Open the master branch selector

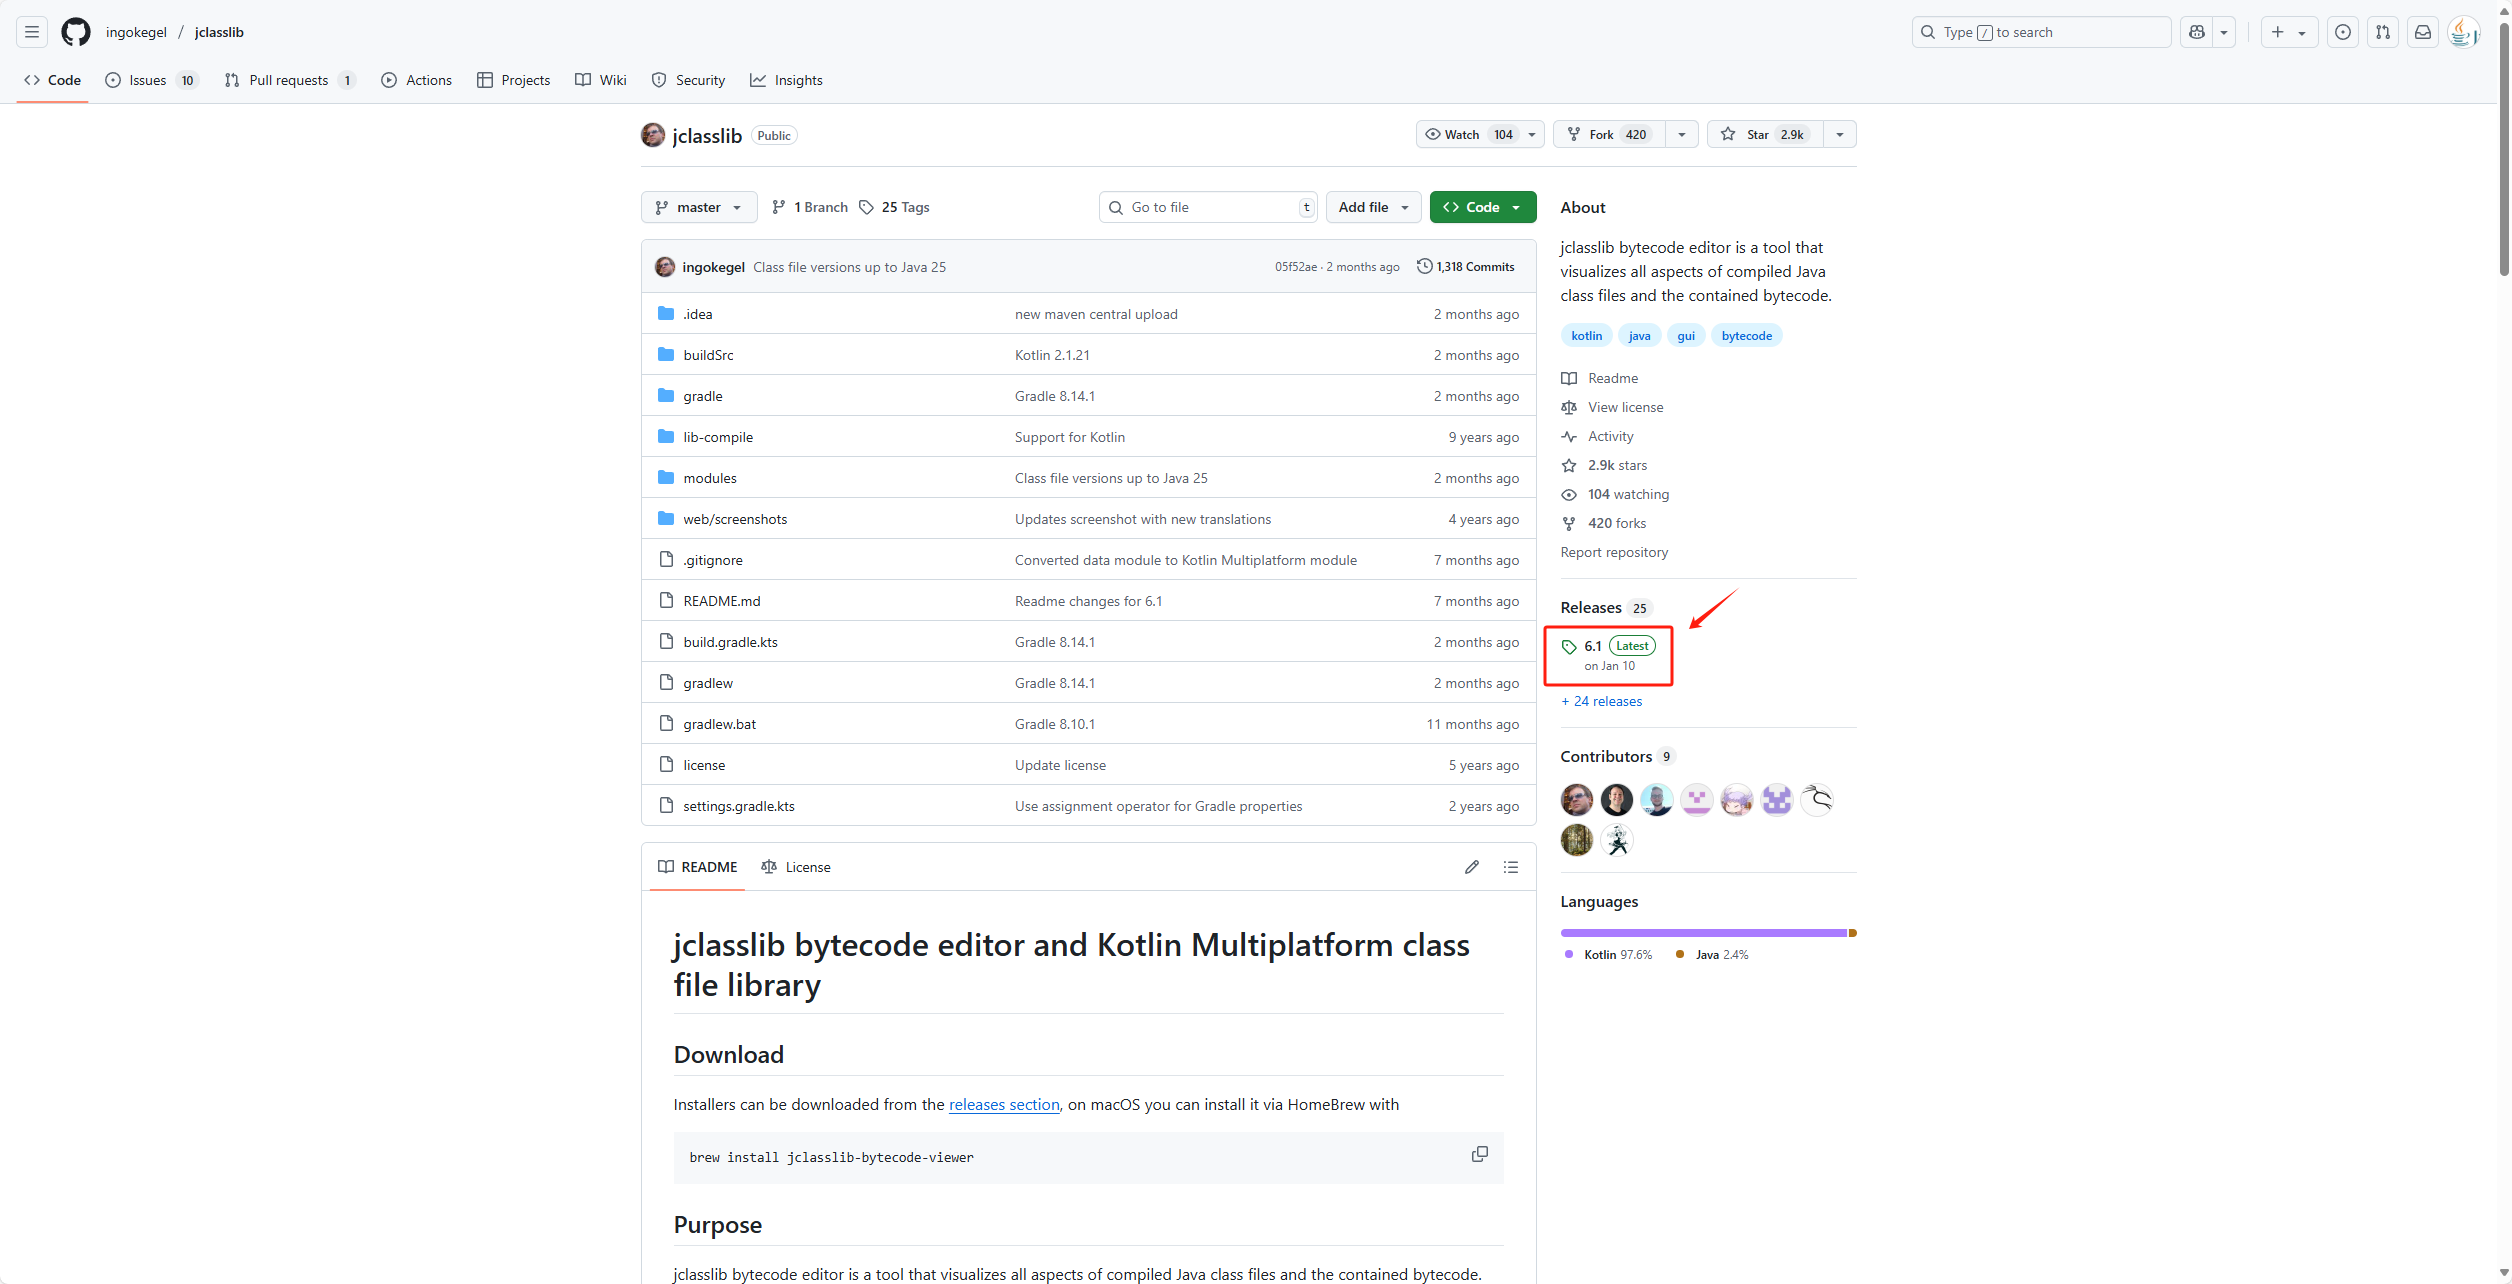point(699,207)
